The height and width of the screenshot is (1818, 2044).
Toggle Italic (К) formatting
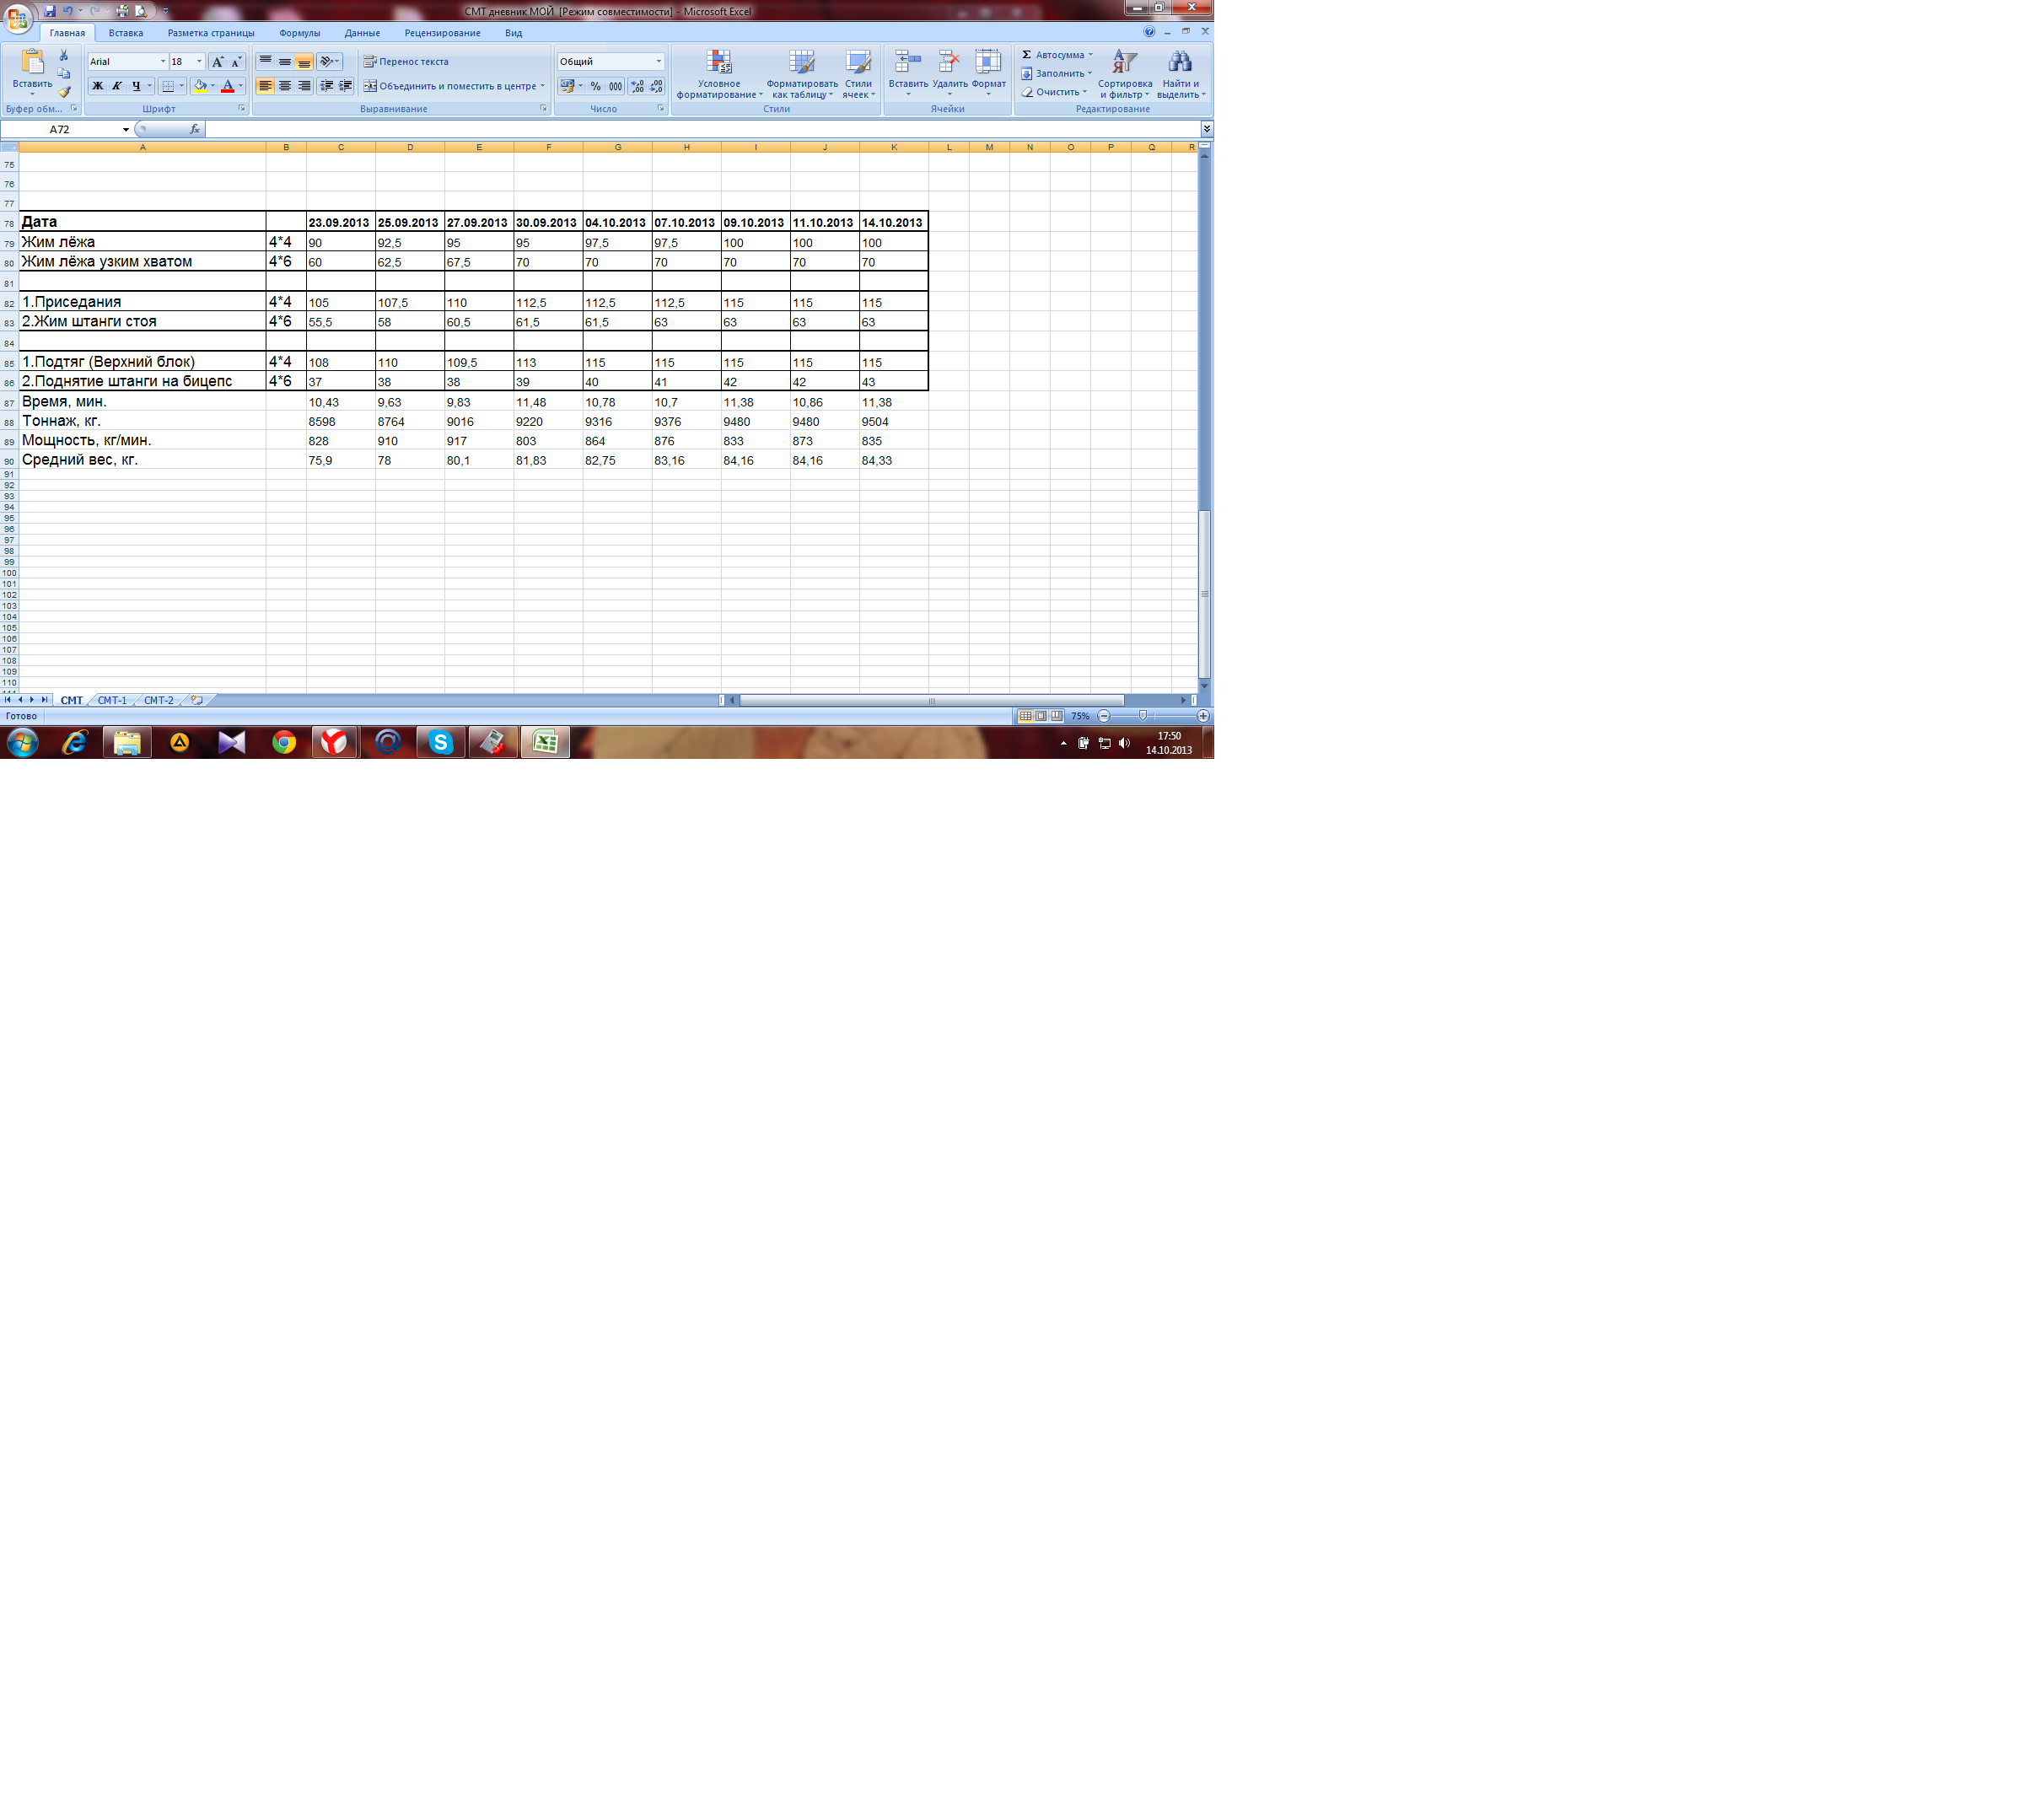(x=117, y=87)
